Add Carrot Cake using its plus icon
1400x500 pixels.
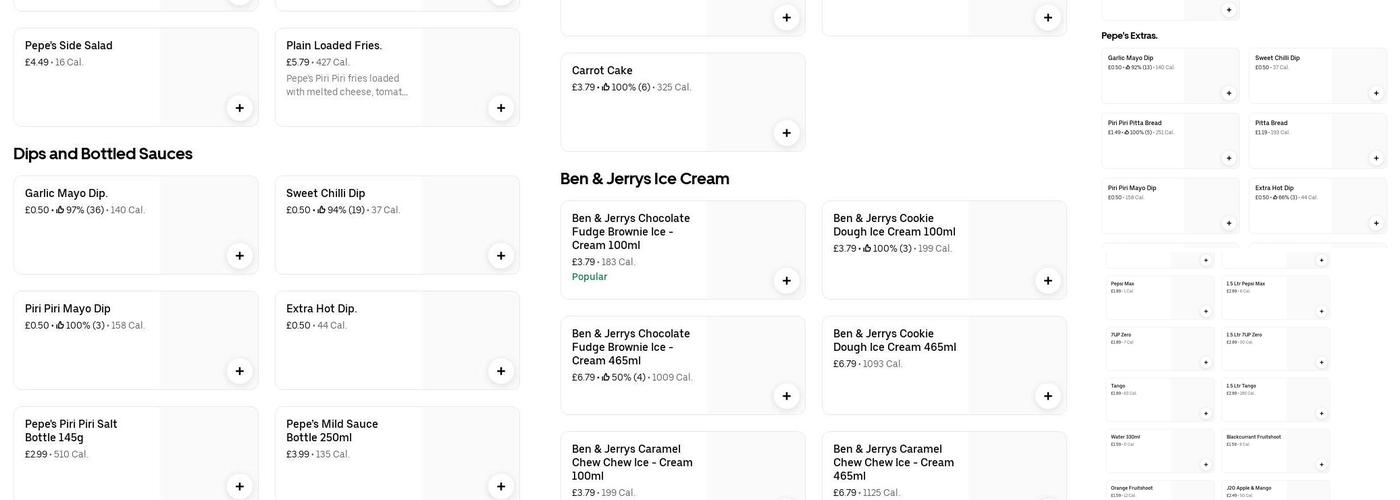point(787,133)
